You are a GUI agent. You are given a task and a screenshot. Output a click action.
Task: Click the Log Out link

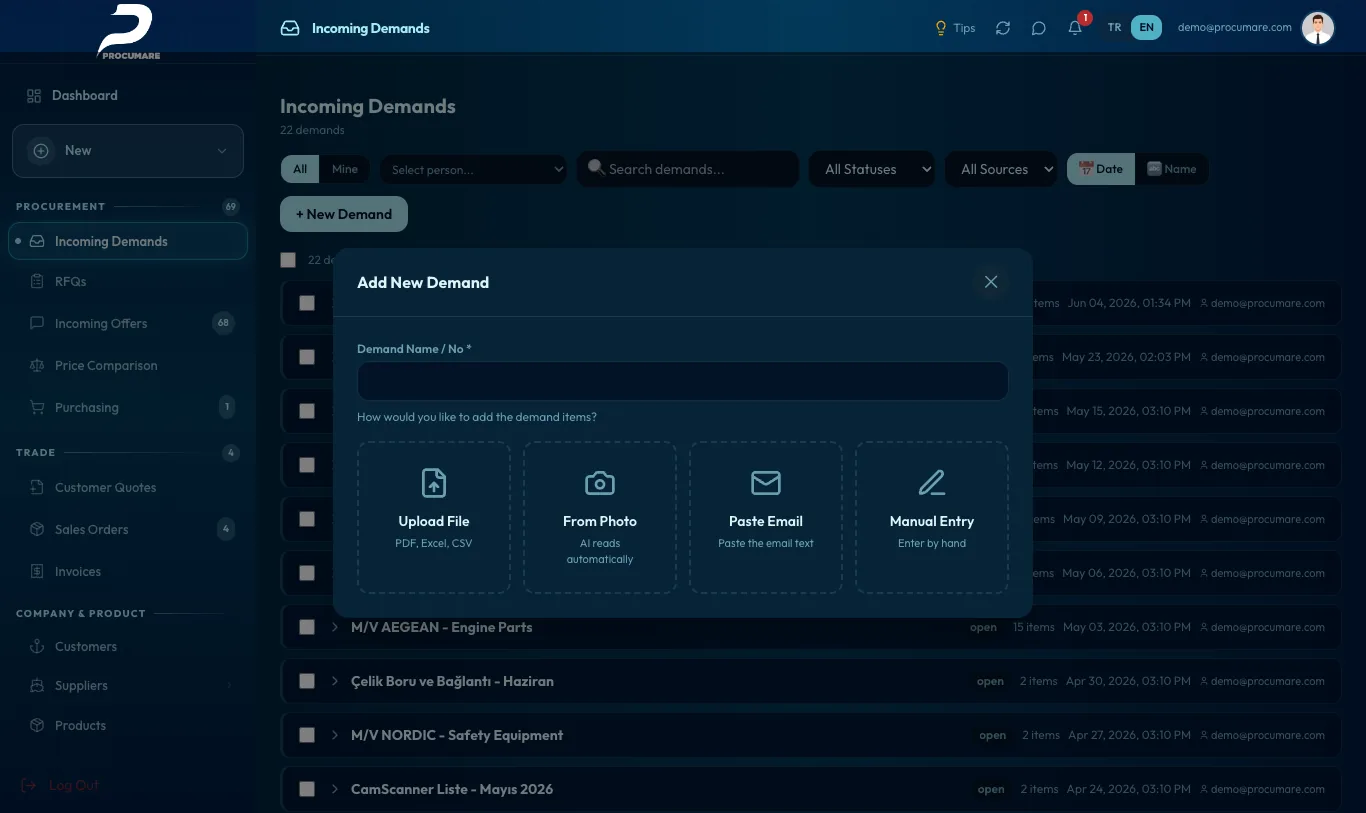74,785
